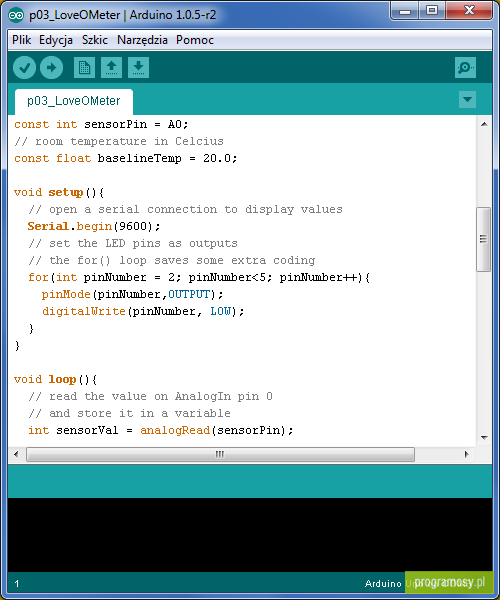Click the Verify (checkmark) button
Screen dimensions: 500x600
[x=24, y=68]
